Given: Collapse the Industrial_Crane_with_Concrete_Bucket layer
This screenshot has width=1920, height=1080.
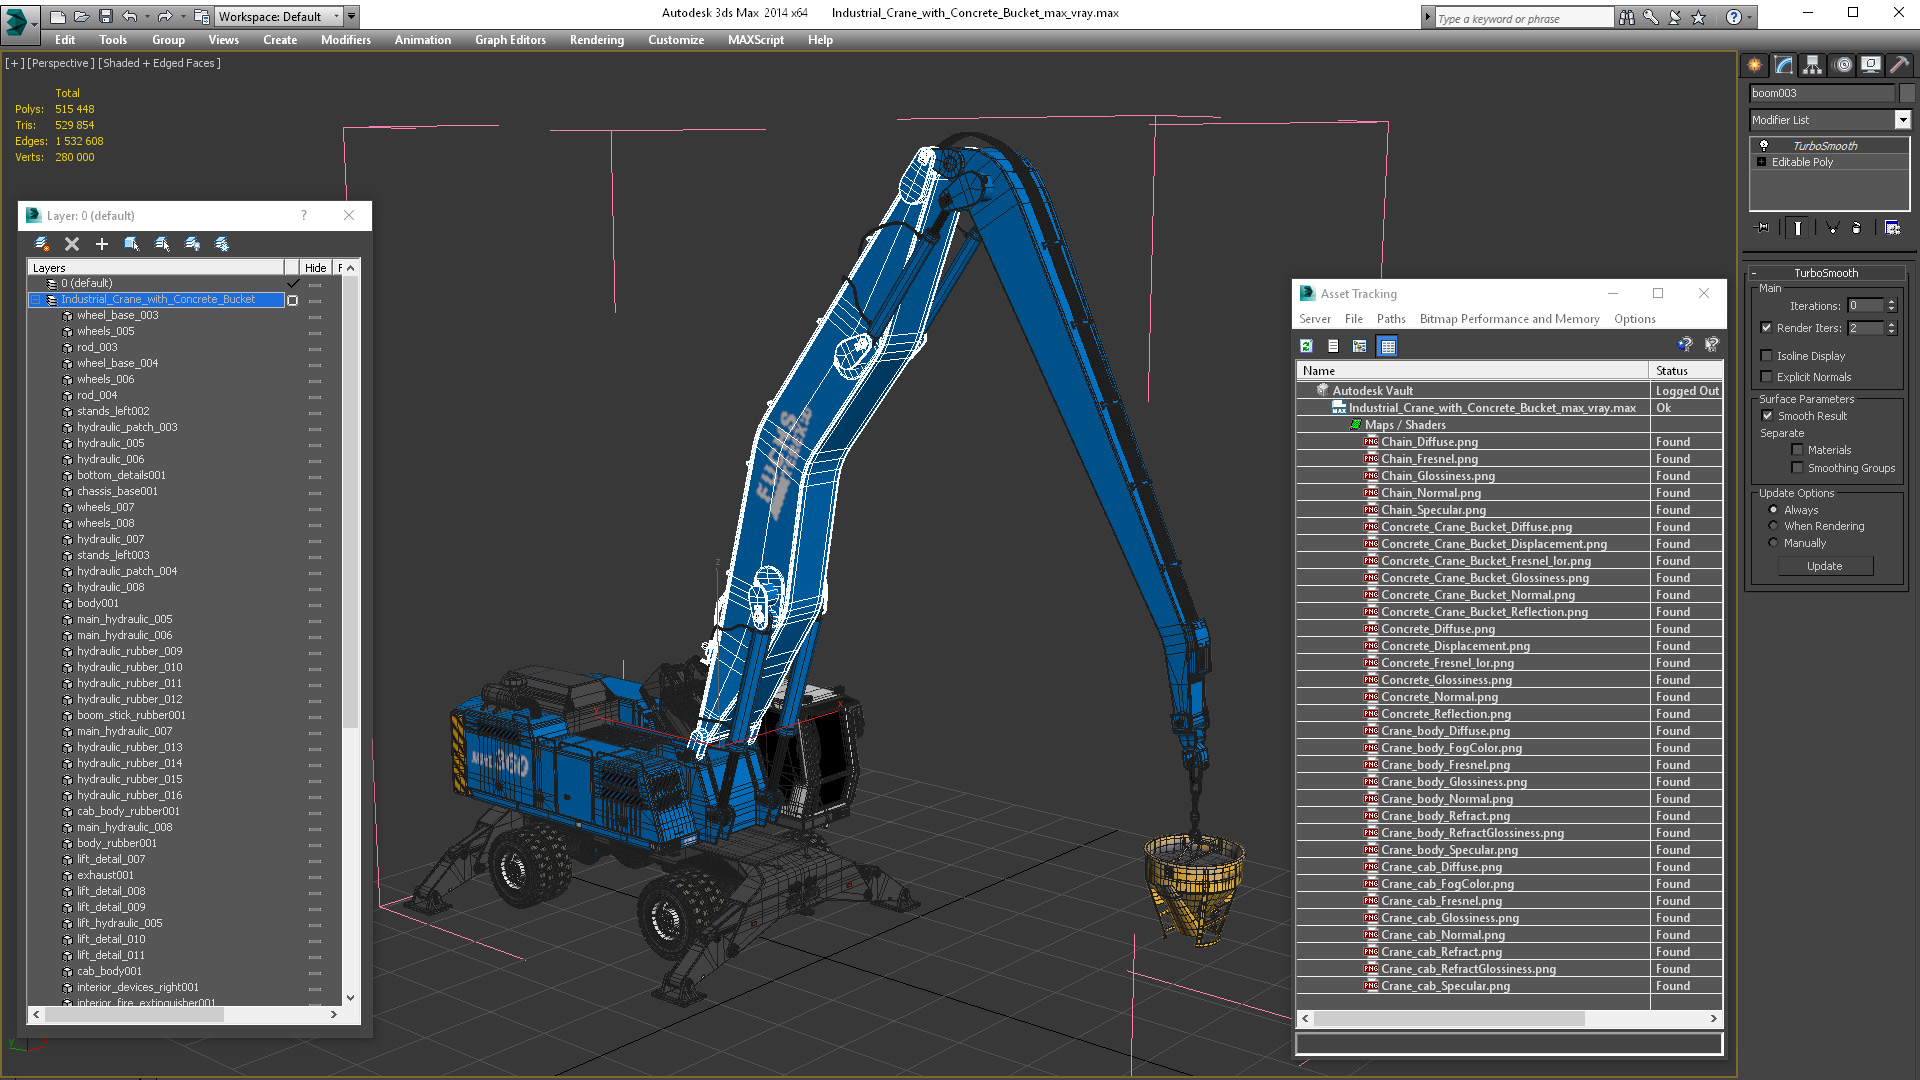Looking at the screenshot, I should (35, 299).
